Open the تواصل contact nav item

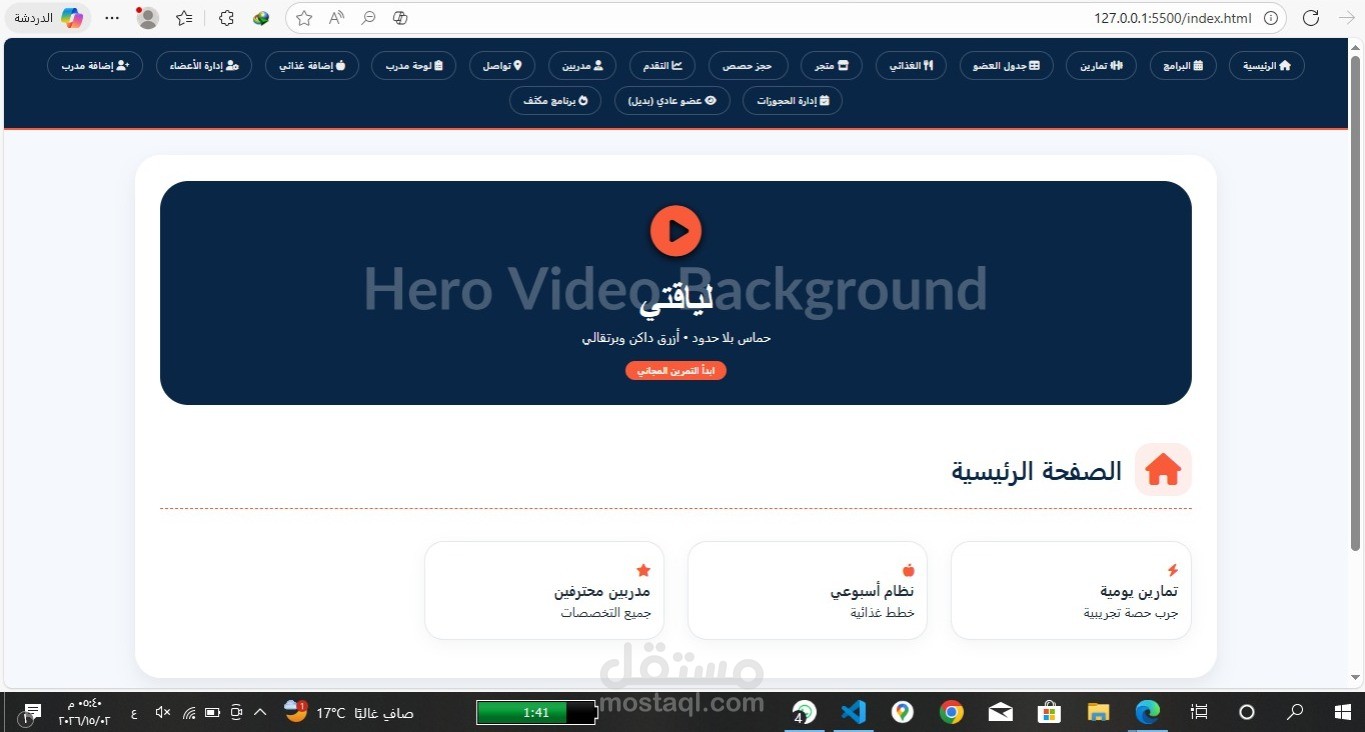tap(502, 65)
